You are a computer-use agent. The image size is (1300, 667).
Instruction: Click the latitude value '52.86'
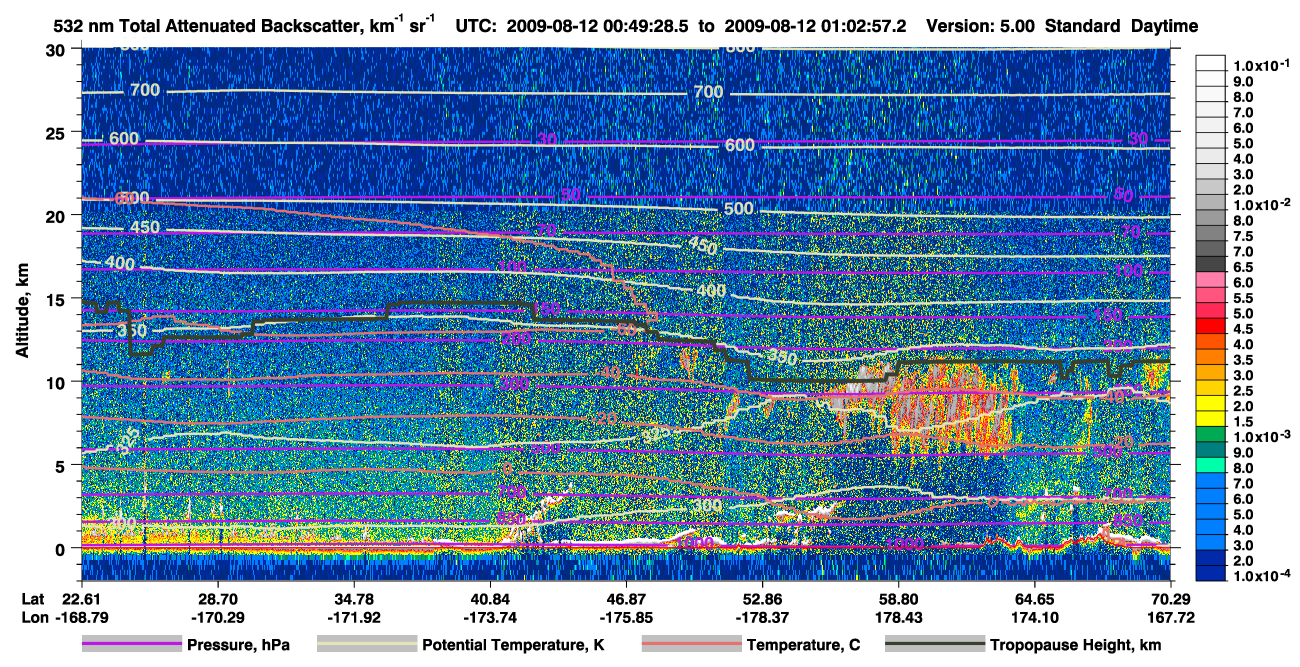(x=762, y=598)
